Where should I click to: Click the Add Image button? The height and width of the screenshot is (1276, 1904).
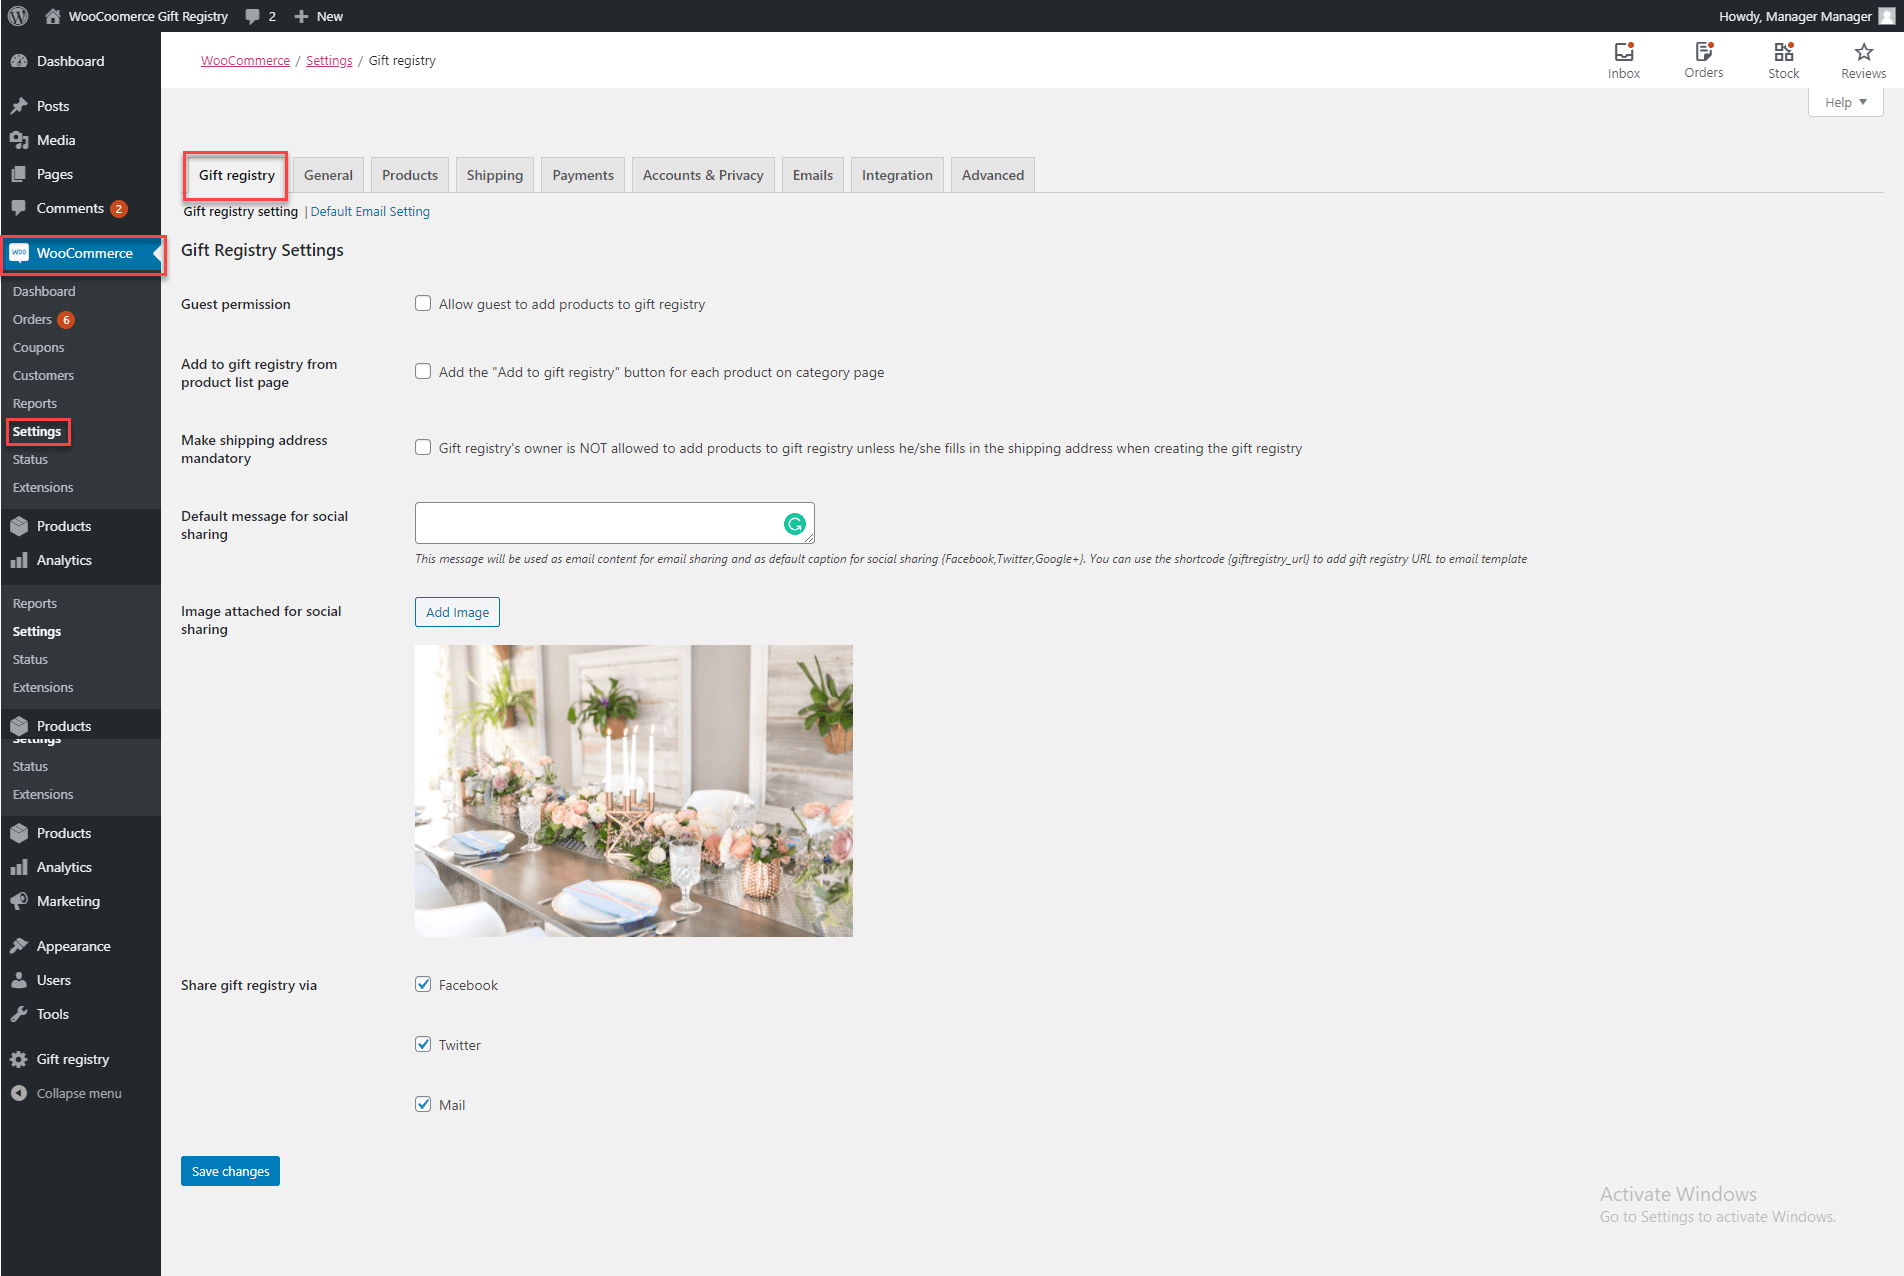click(x=457, y=612)
